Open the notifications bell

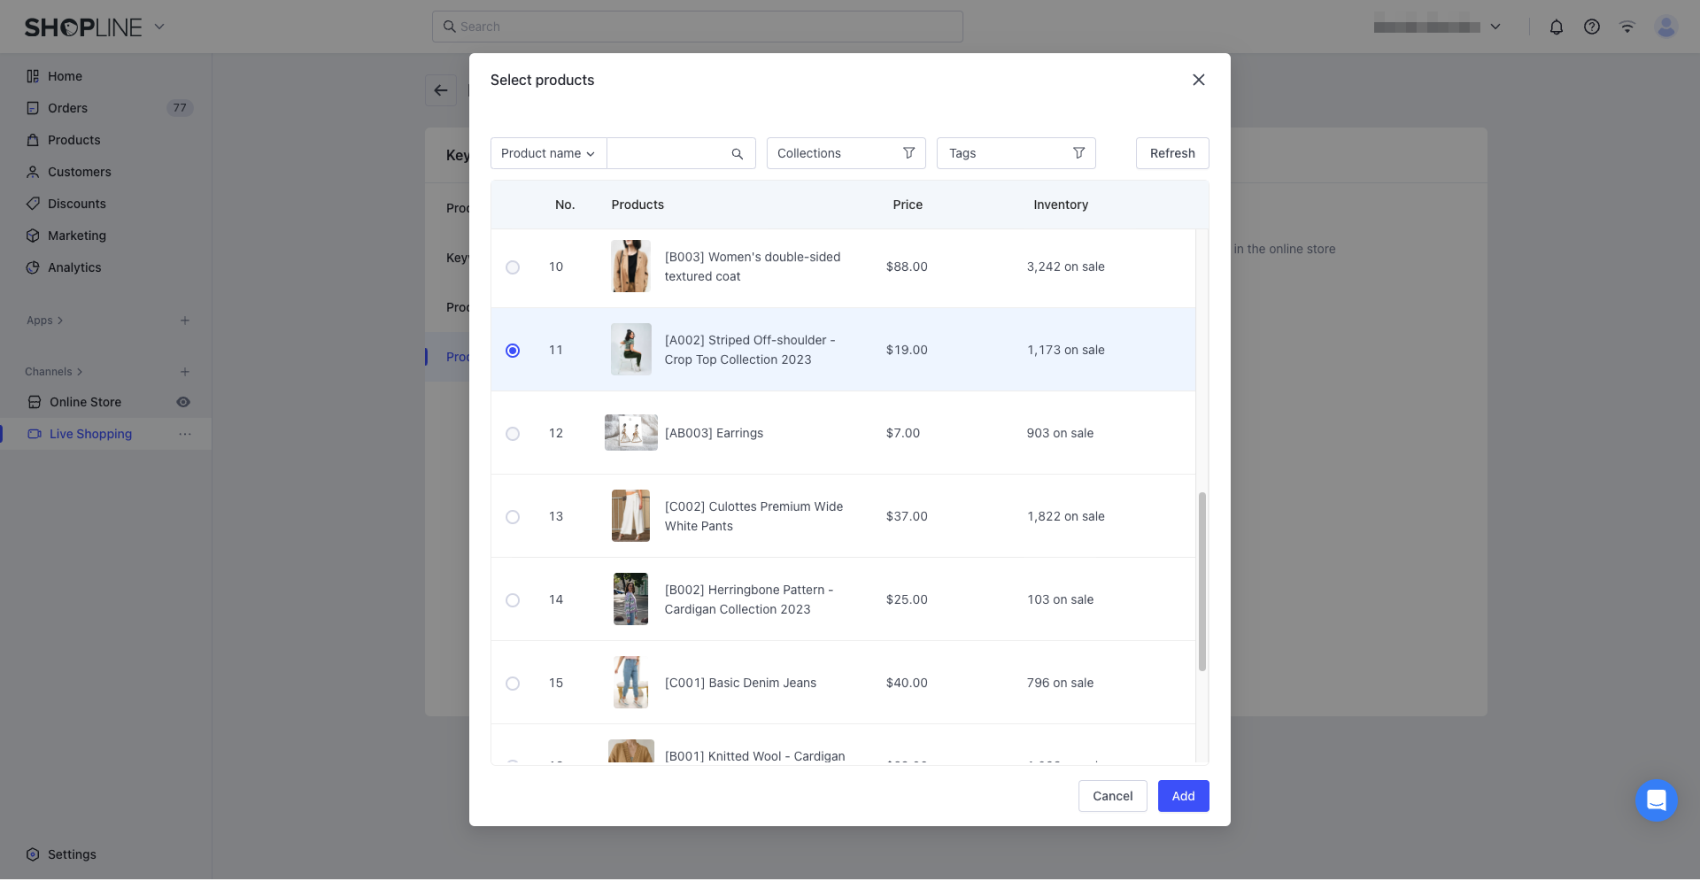tap(1556, 27)
